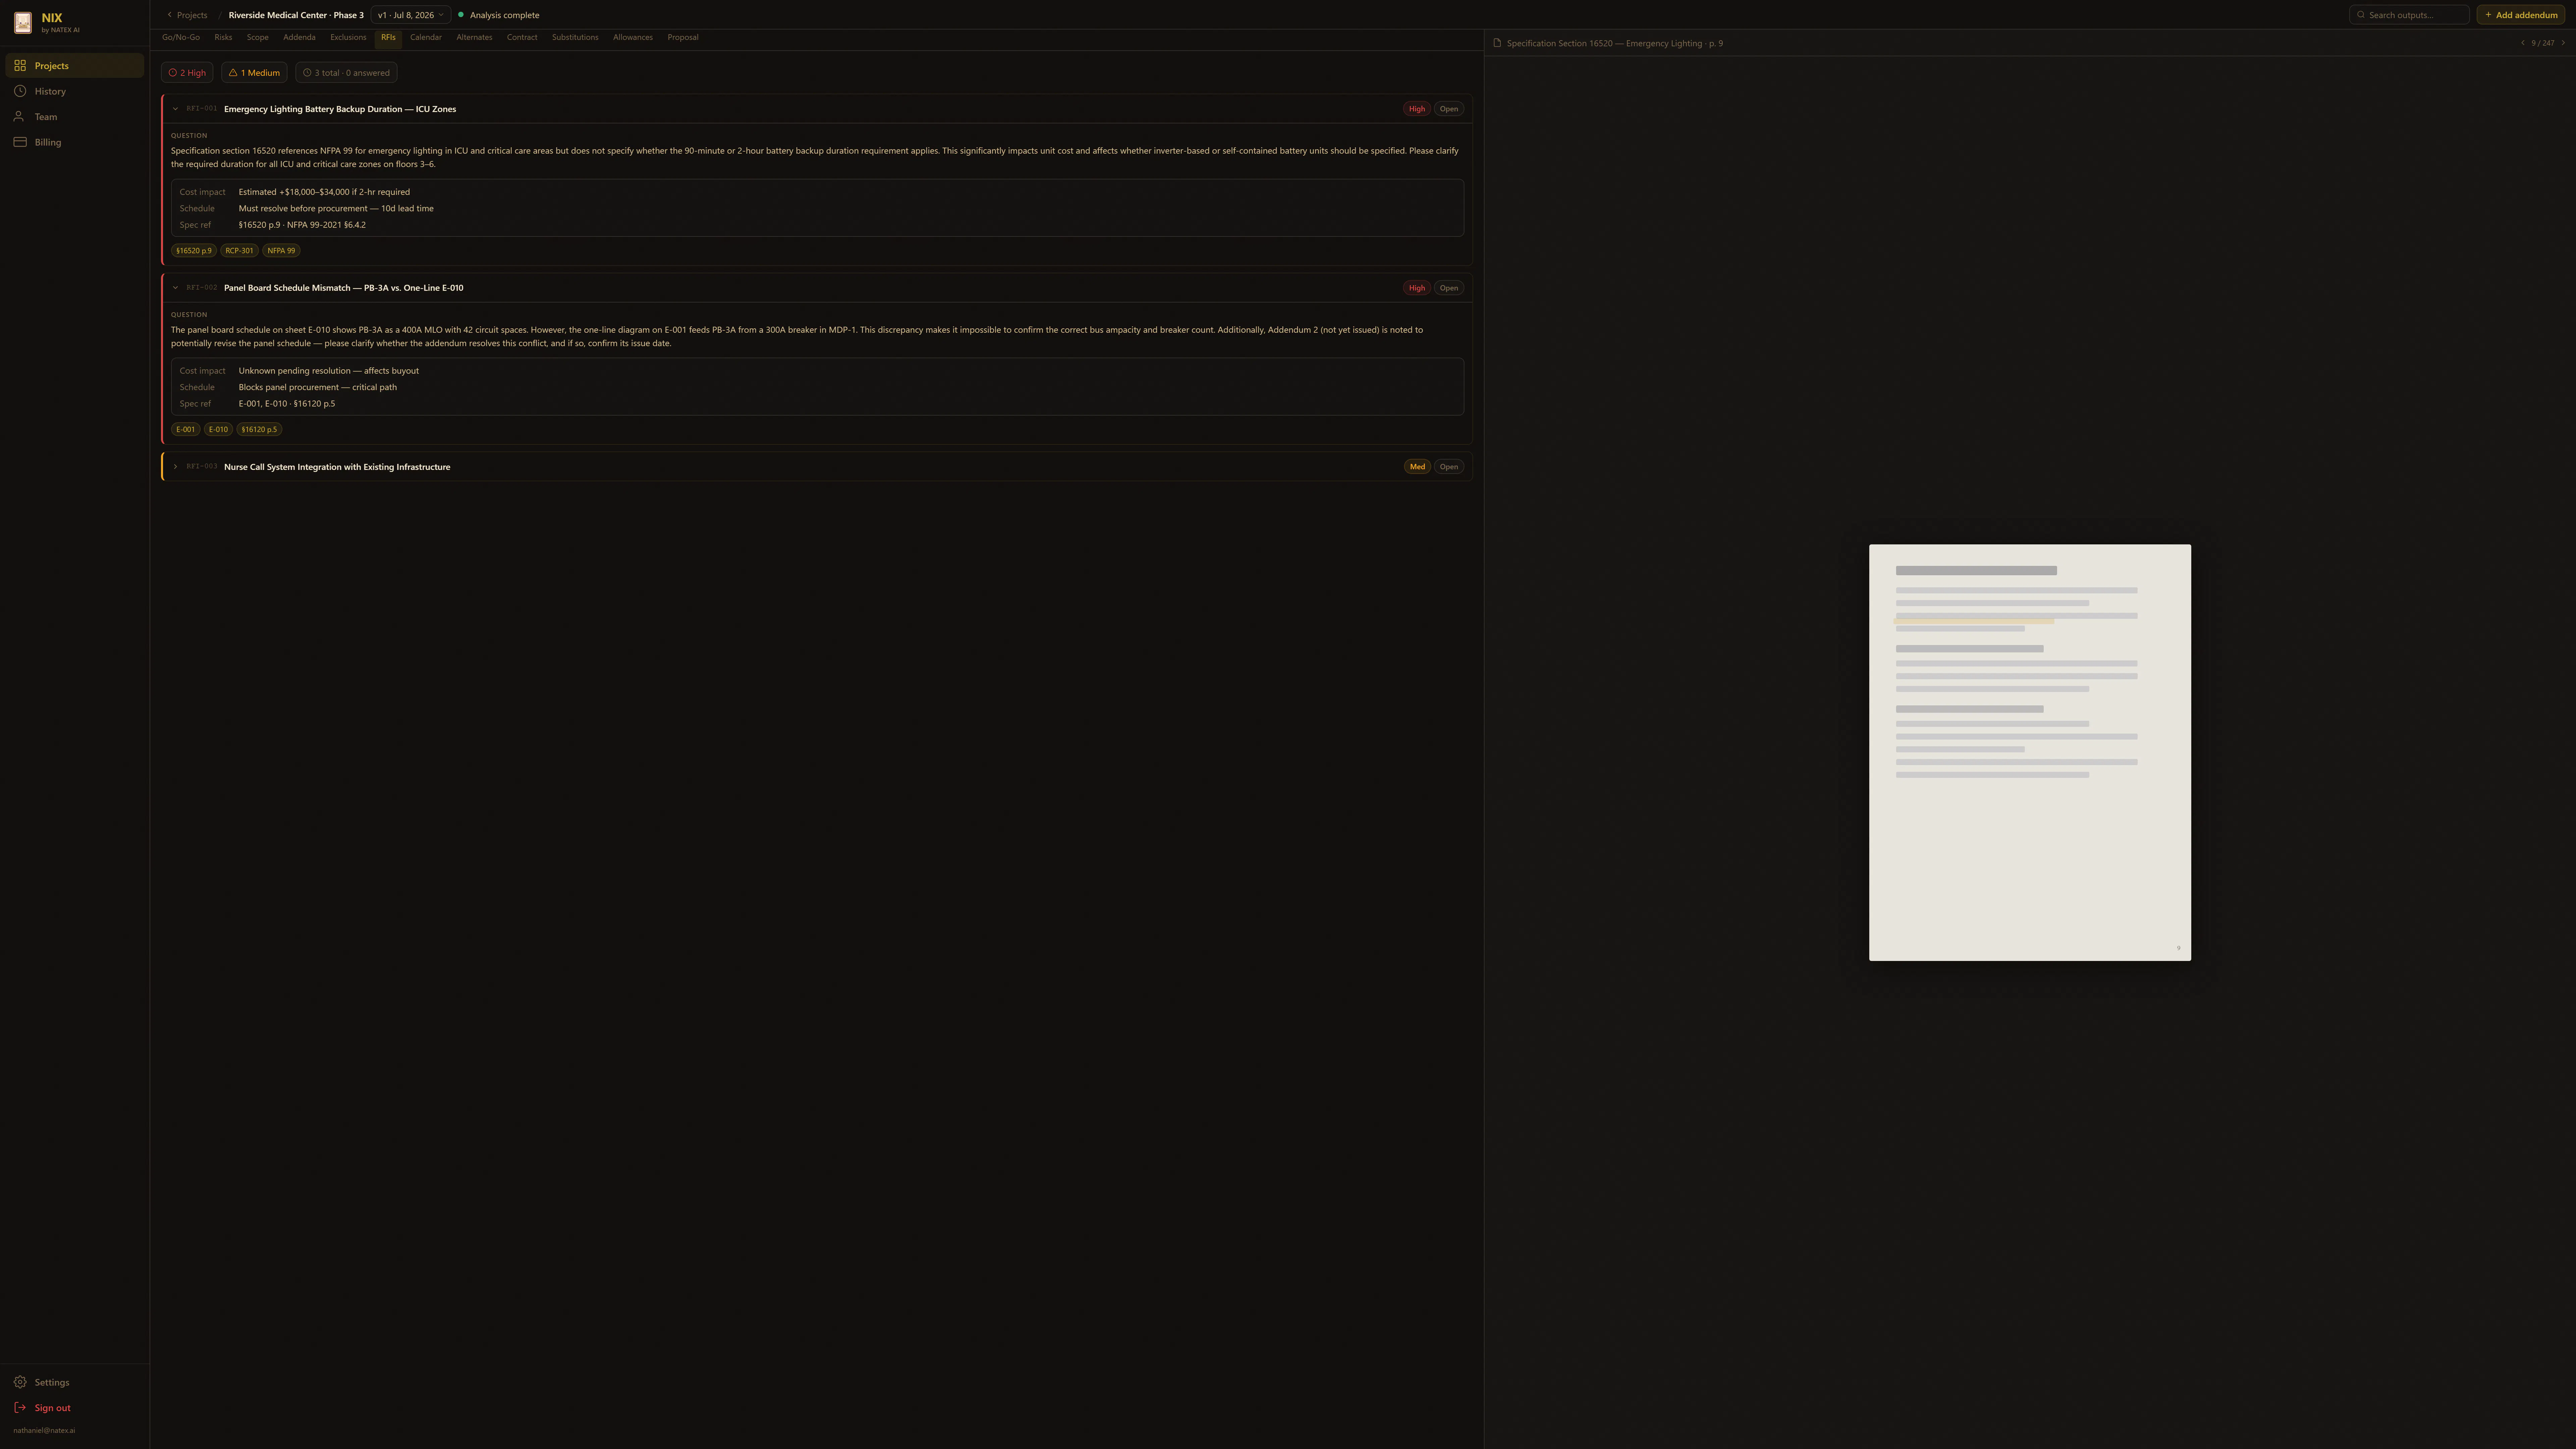
Task: Click the RCP-301 reference tag
Action: [239, 251]
